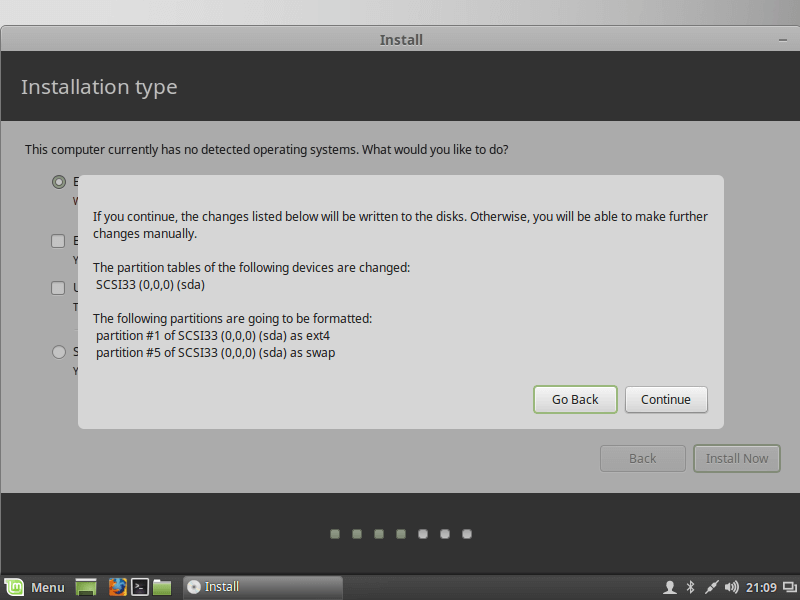Open the Terminal launcher in panel
This screenshot has height=600, width=800.
[x=140, y=587]
